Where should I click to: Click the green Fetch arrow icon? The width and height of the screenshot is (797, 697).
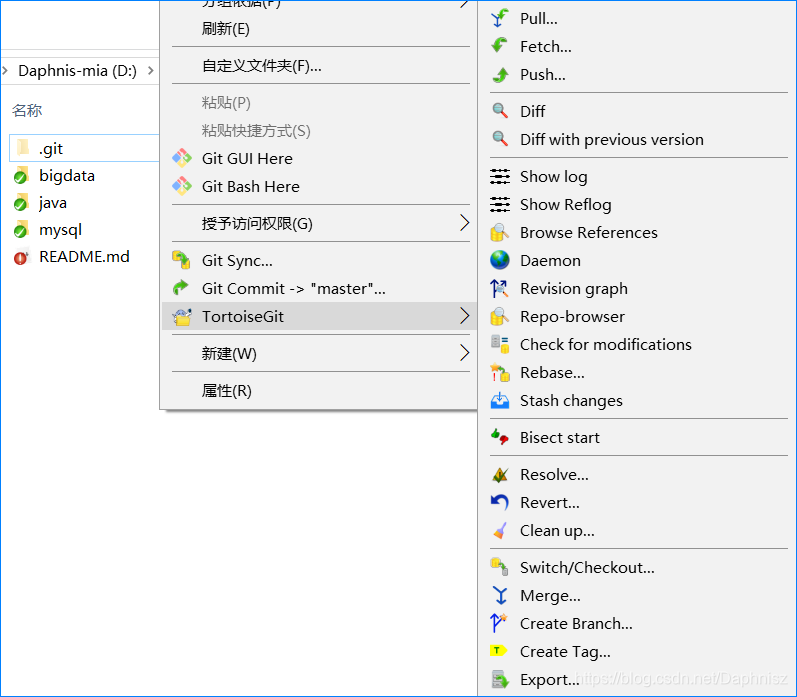pos(500,46)
